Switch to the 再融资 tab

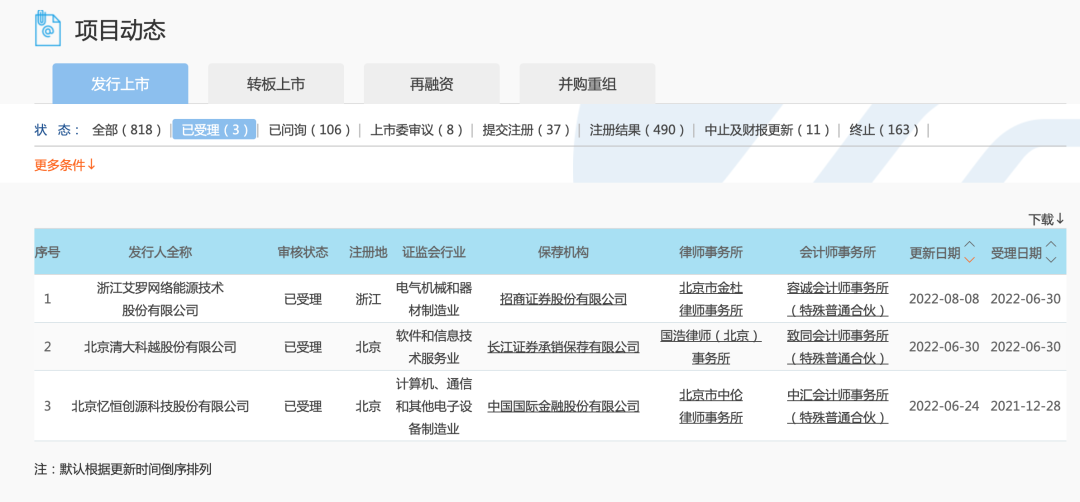[x=432, y=84]
